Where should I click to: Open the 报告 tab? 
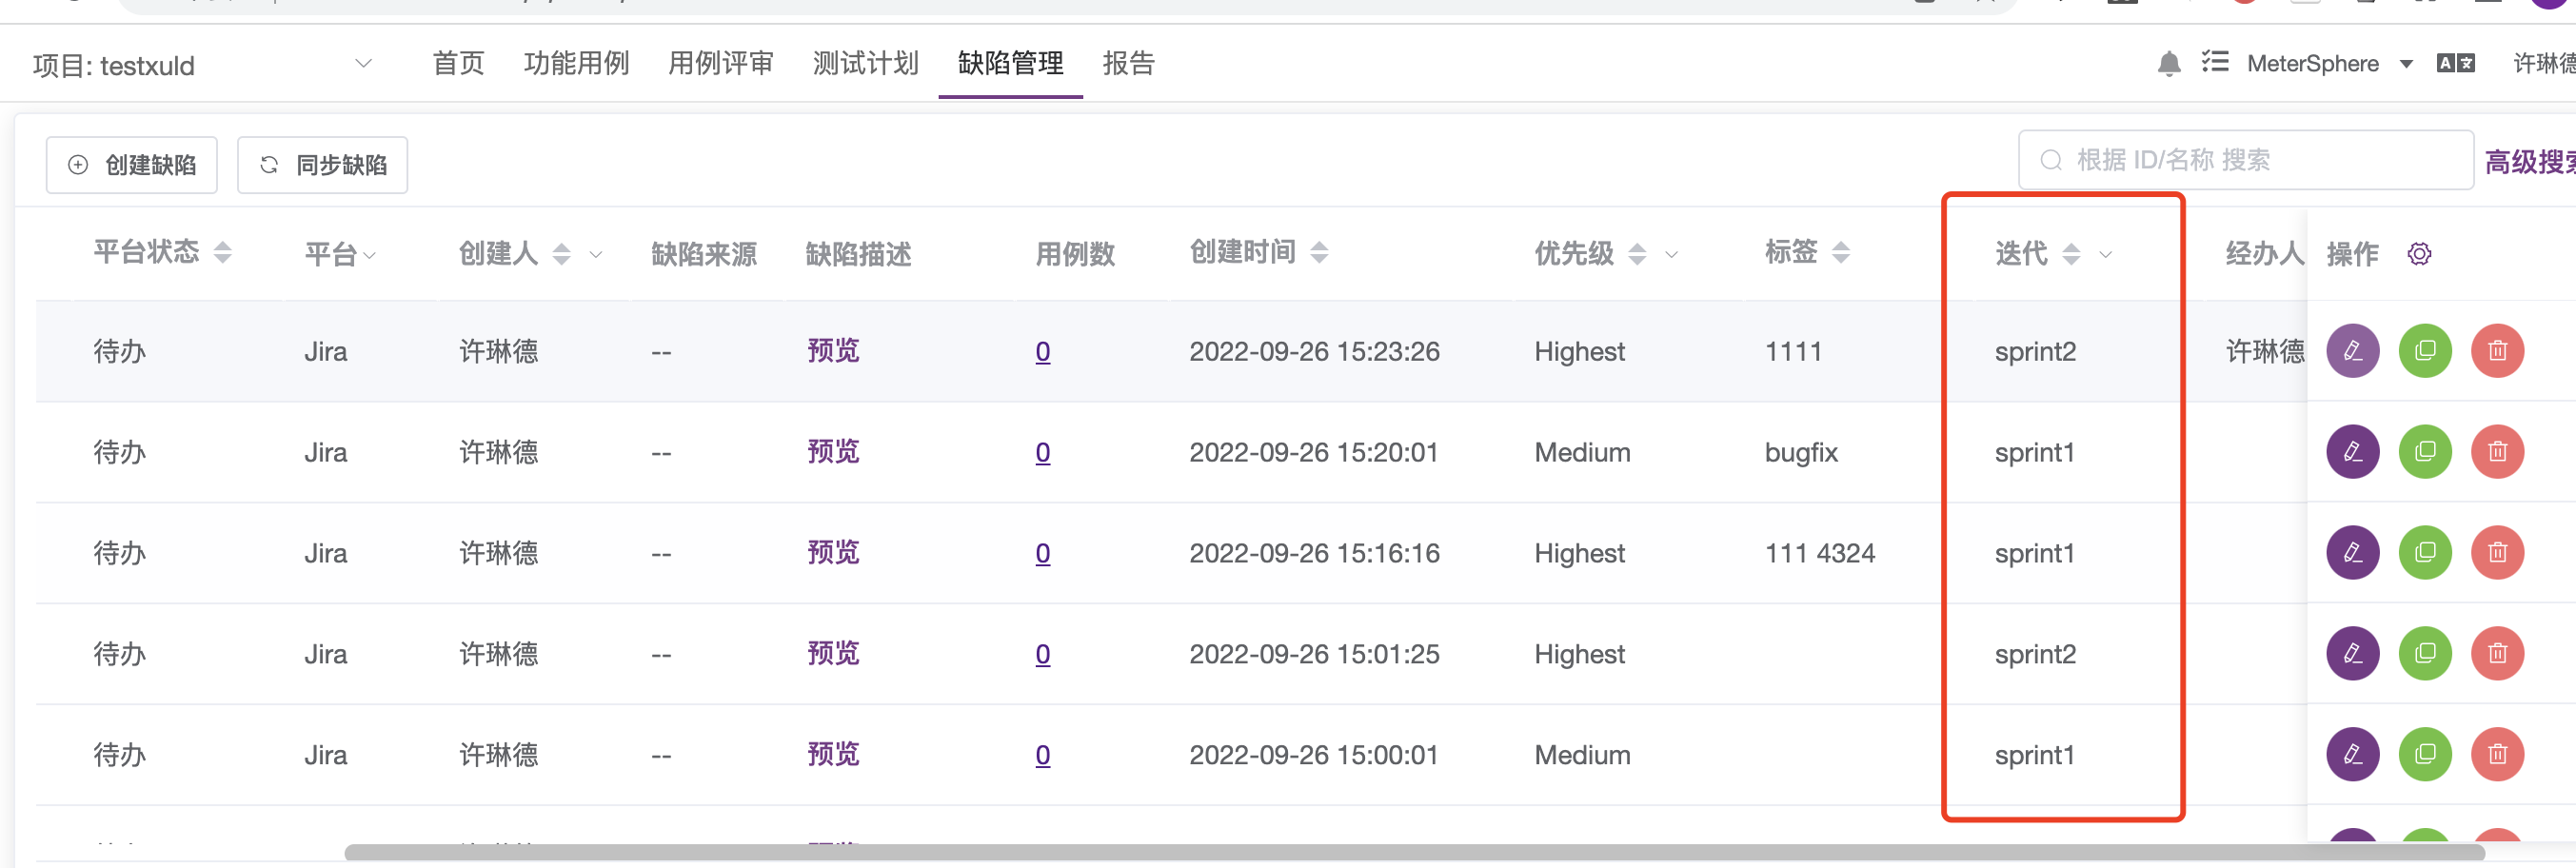point(1129,62)
